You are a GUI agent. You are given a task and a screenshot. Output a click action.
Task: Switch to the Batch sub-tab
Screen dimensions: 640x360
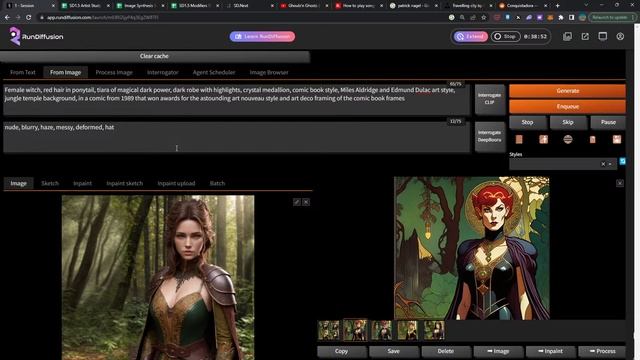tap(217, 183)
